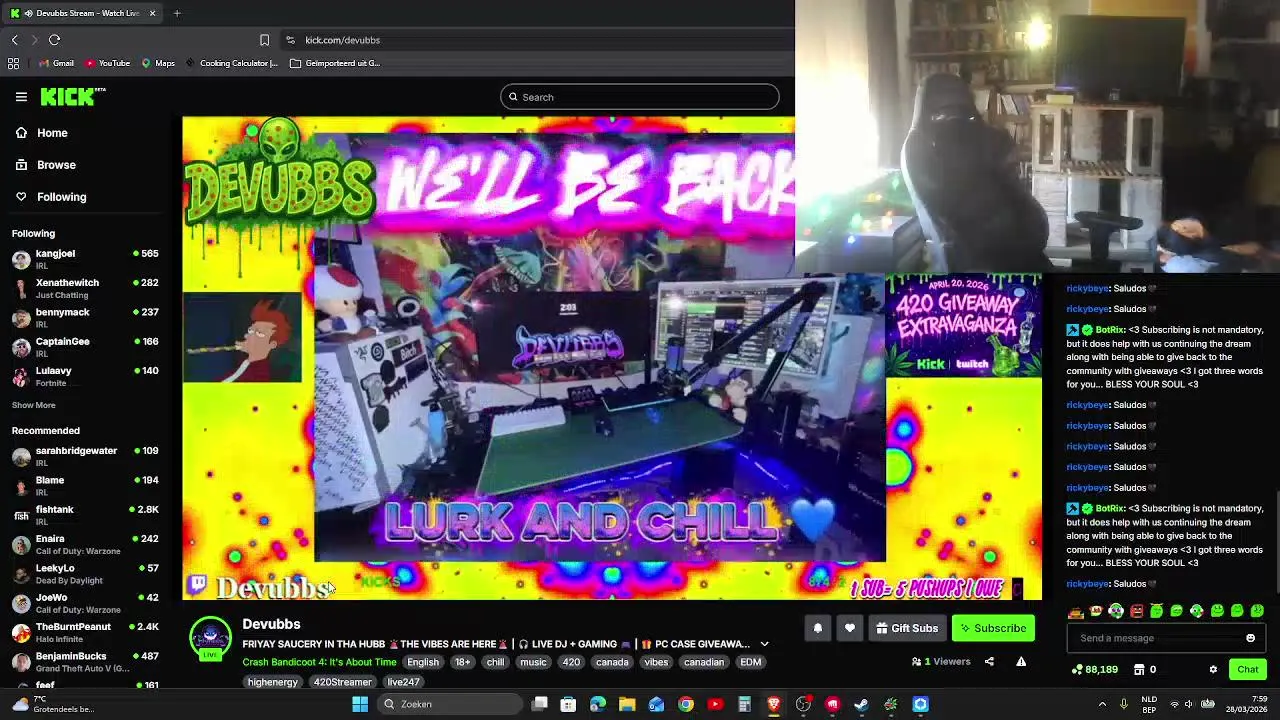Toggle follow with the heart button
This screenshot has width=1280, height=720.
(x=850, y=628)
